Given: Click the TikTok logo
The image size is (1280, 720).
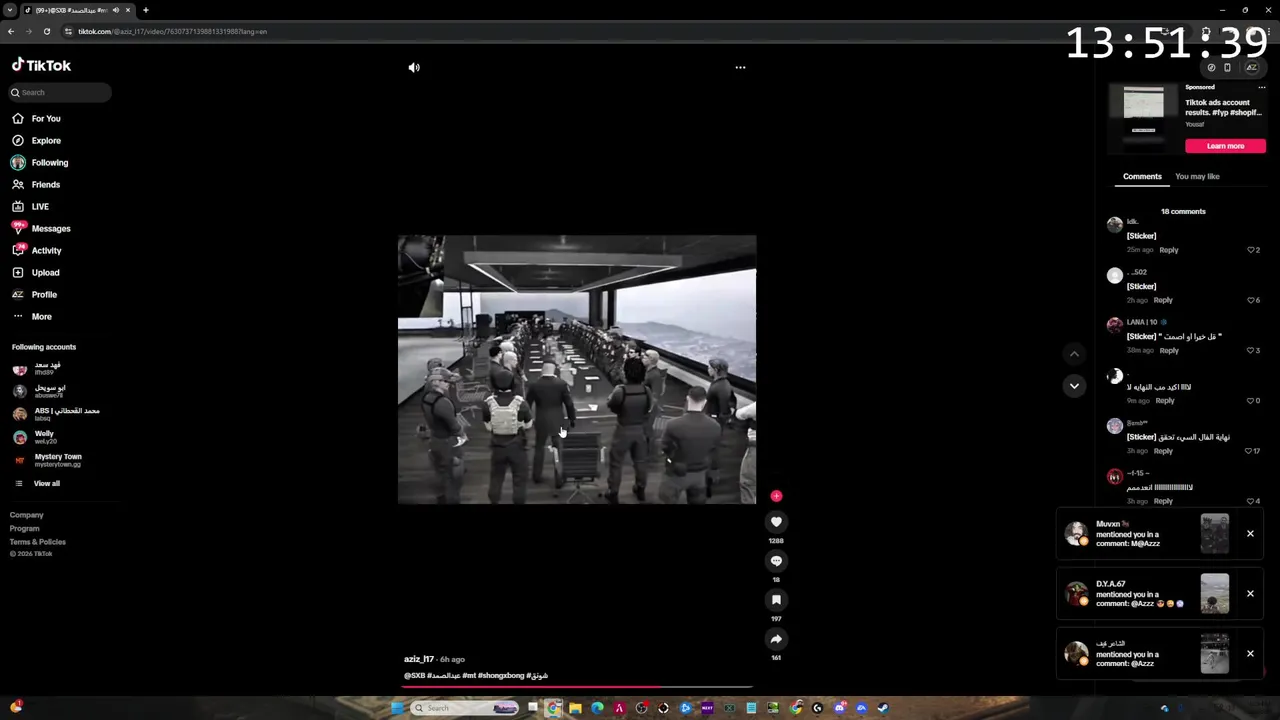Looking at the screenshot, I should tap(41, 65).
